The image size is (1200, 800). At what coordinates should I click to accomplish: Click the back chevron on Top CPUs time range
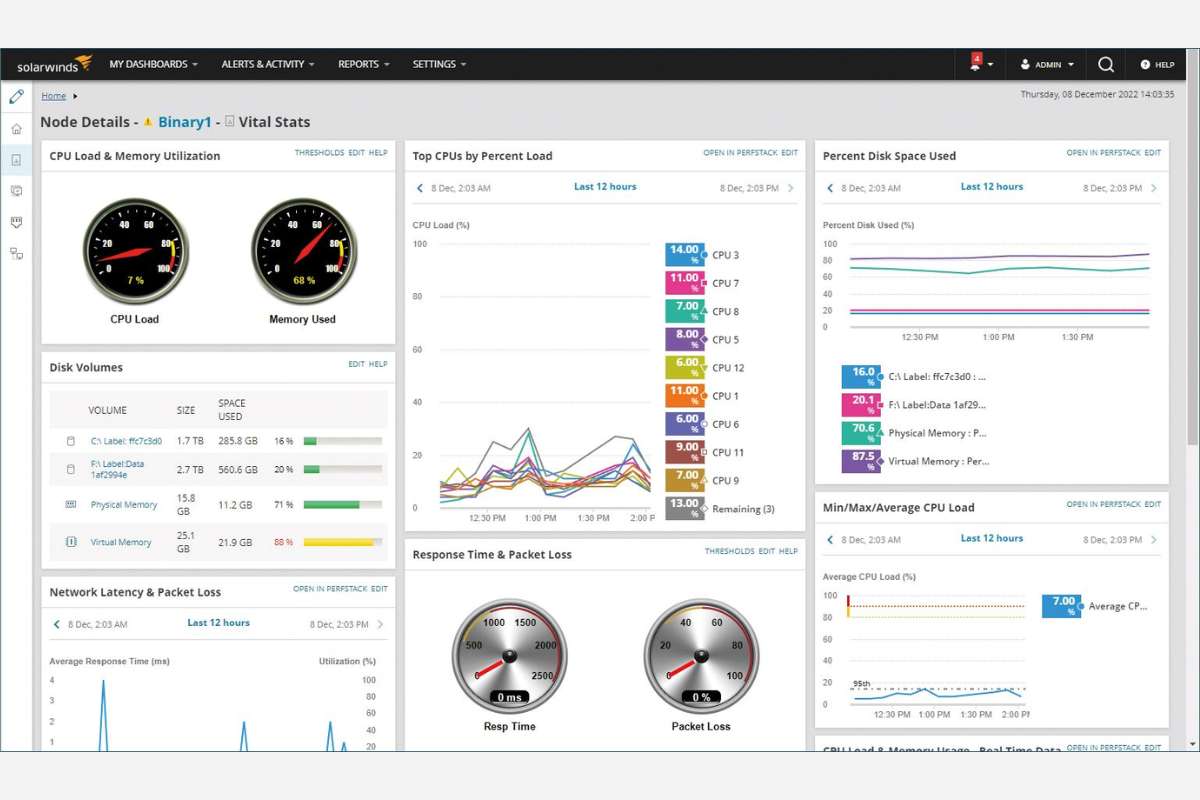click(418, 186)
